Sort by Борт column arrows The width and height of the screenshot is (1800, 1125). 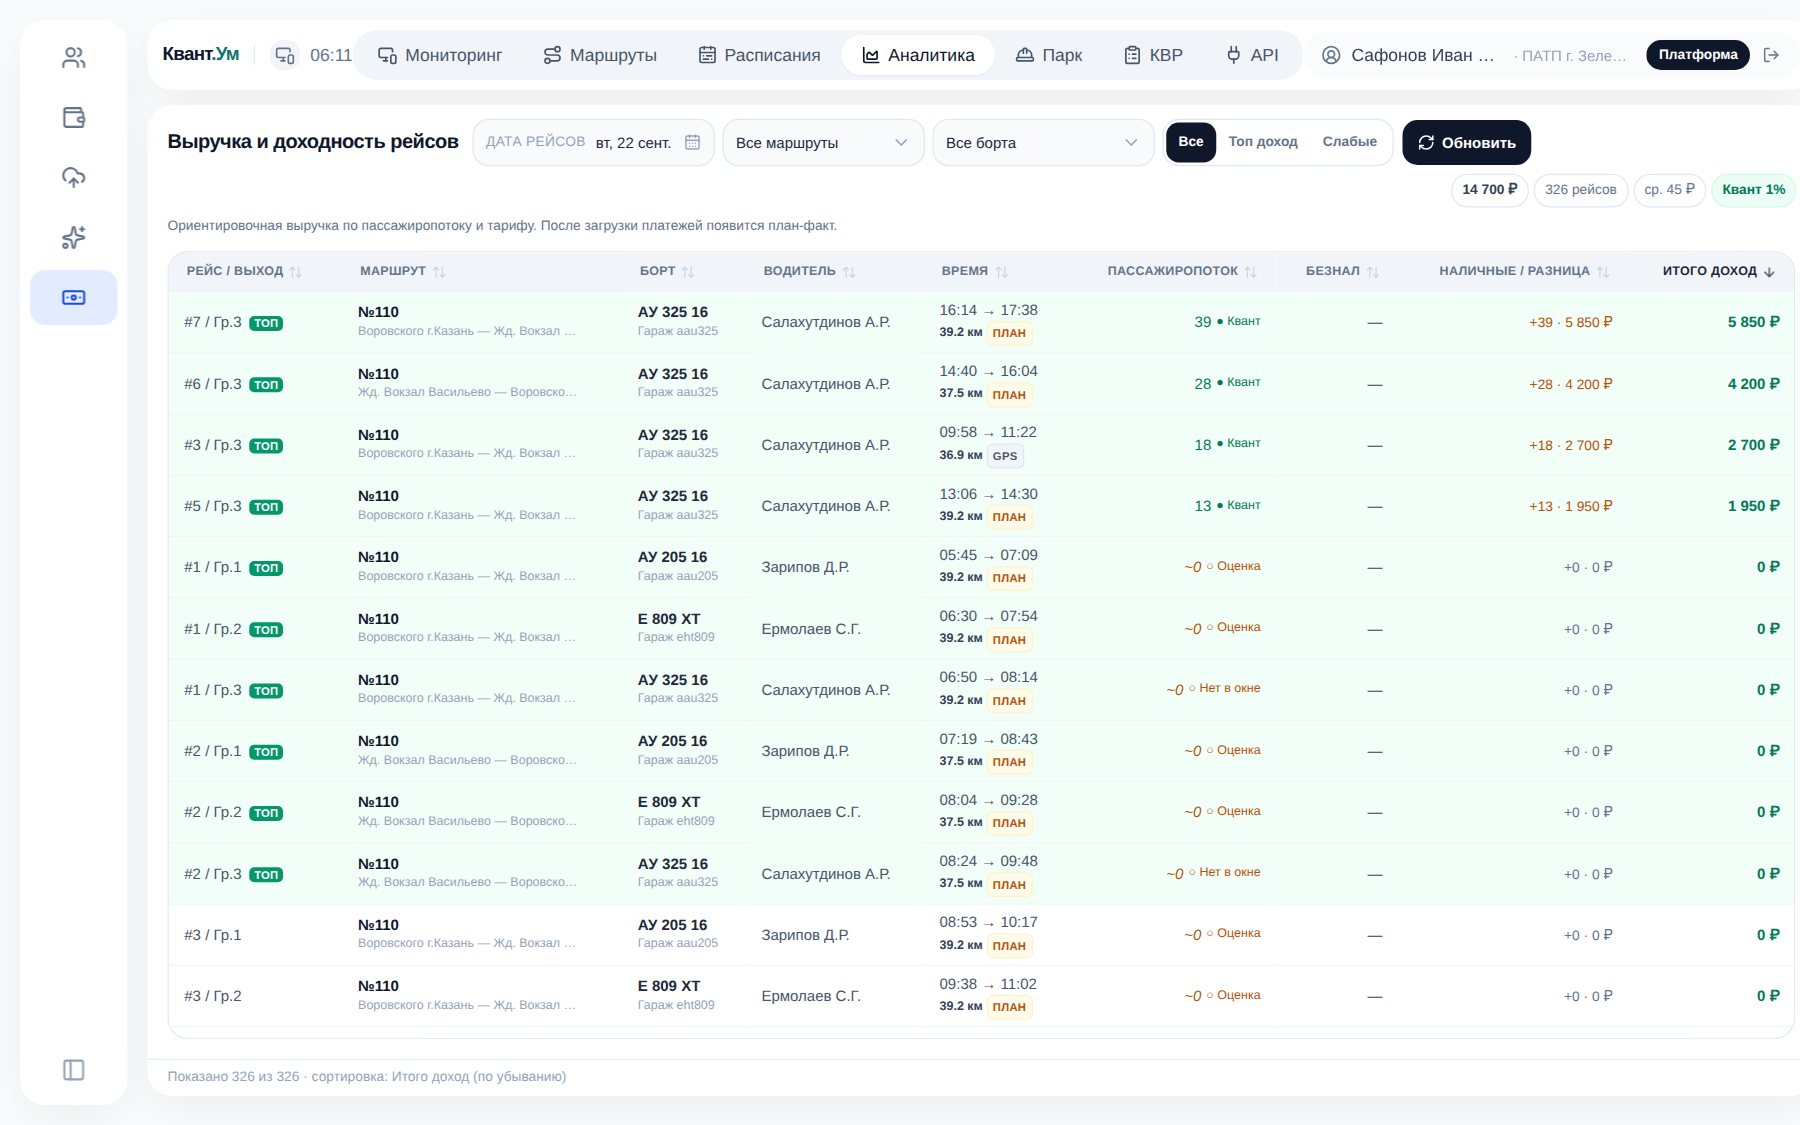[x=688, y=271]
